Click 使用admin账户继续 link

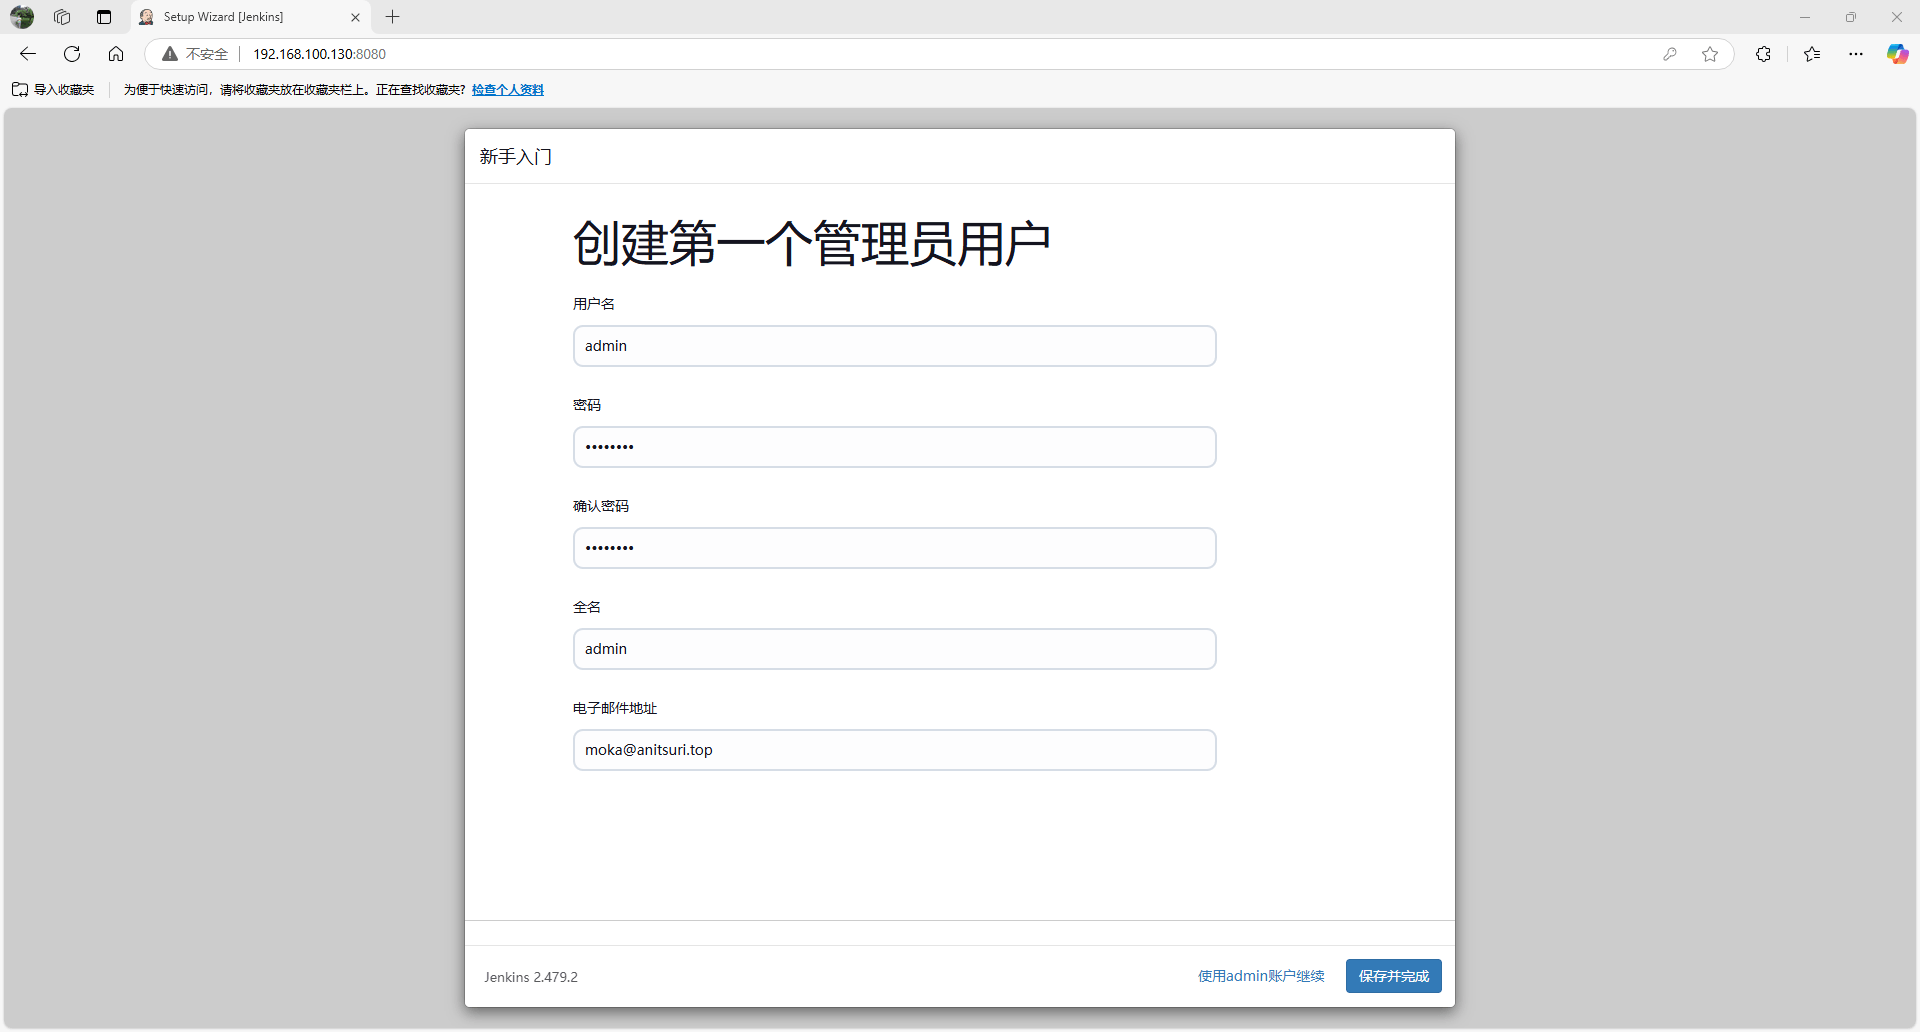[1261, 976]
